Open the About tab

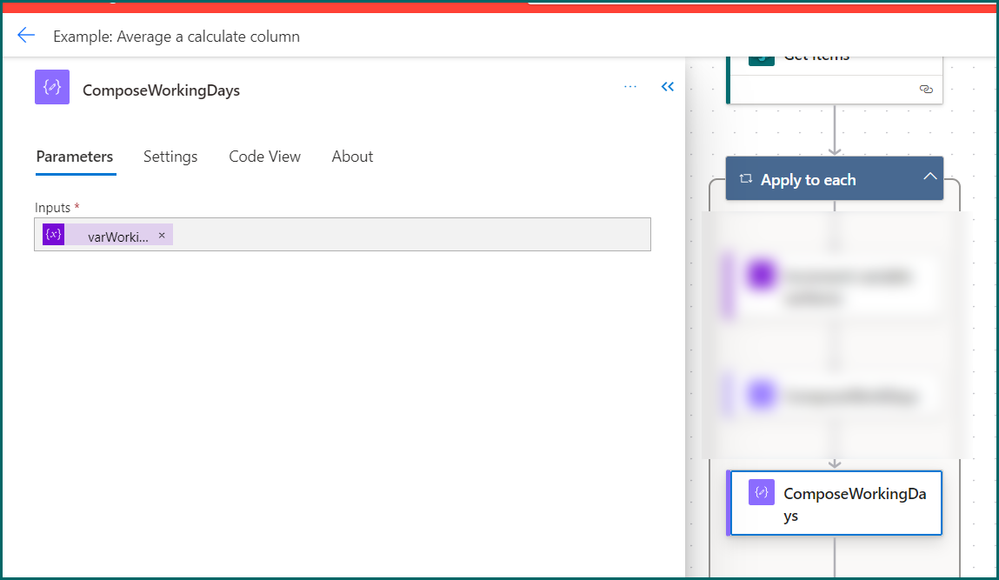point(352,156)
